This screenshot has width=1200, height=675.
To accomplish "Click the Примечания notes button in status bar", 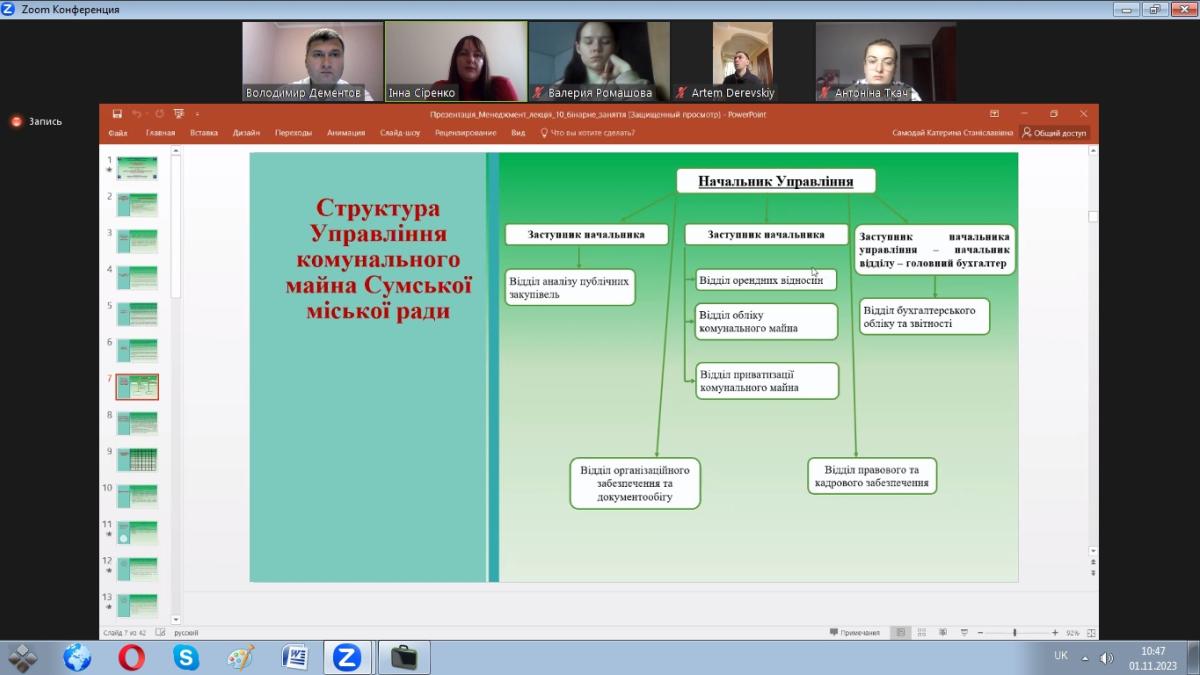I will pos(855,633).
